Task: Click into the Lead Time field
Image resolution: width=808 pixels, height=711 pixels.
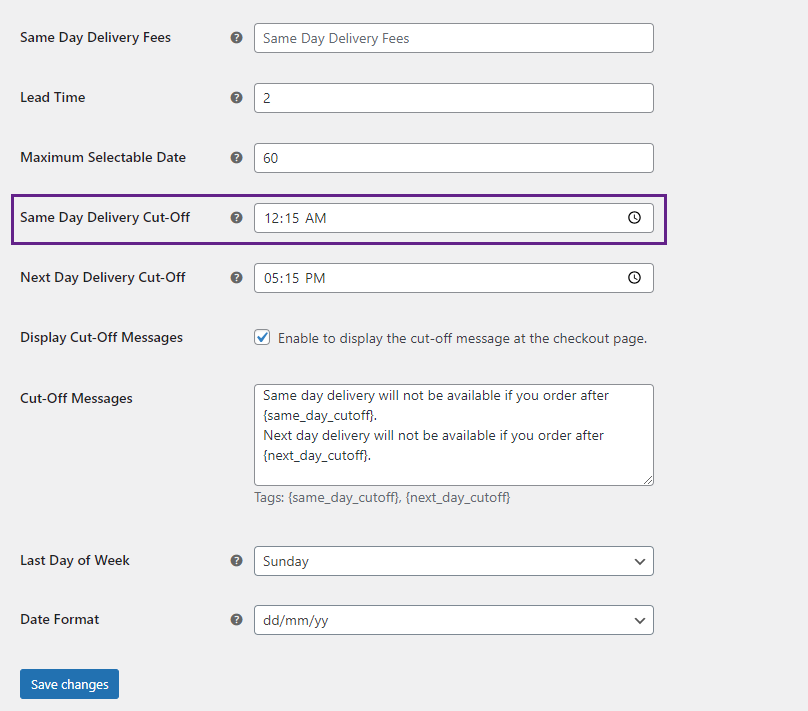Action: pyautogui.click(x=453, y=98)
